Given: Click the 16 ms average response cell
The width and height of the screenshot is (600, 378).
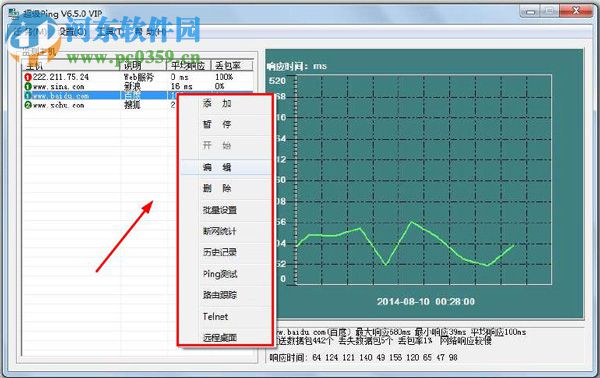Looking at the screenshot, I should click(x=181, y=87).
